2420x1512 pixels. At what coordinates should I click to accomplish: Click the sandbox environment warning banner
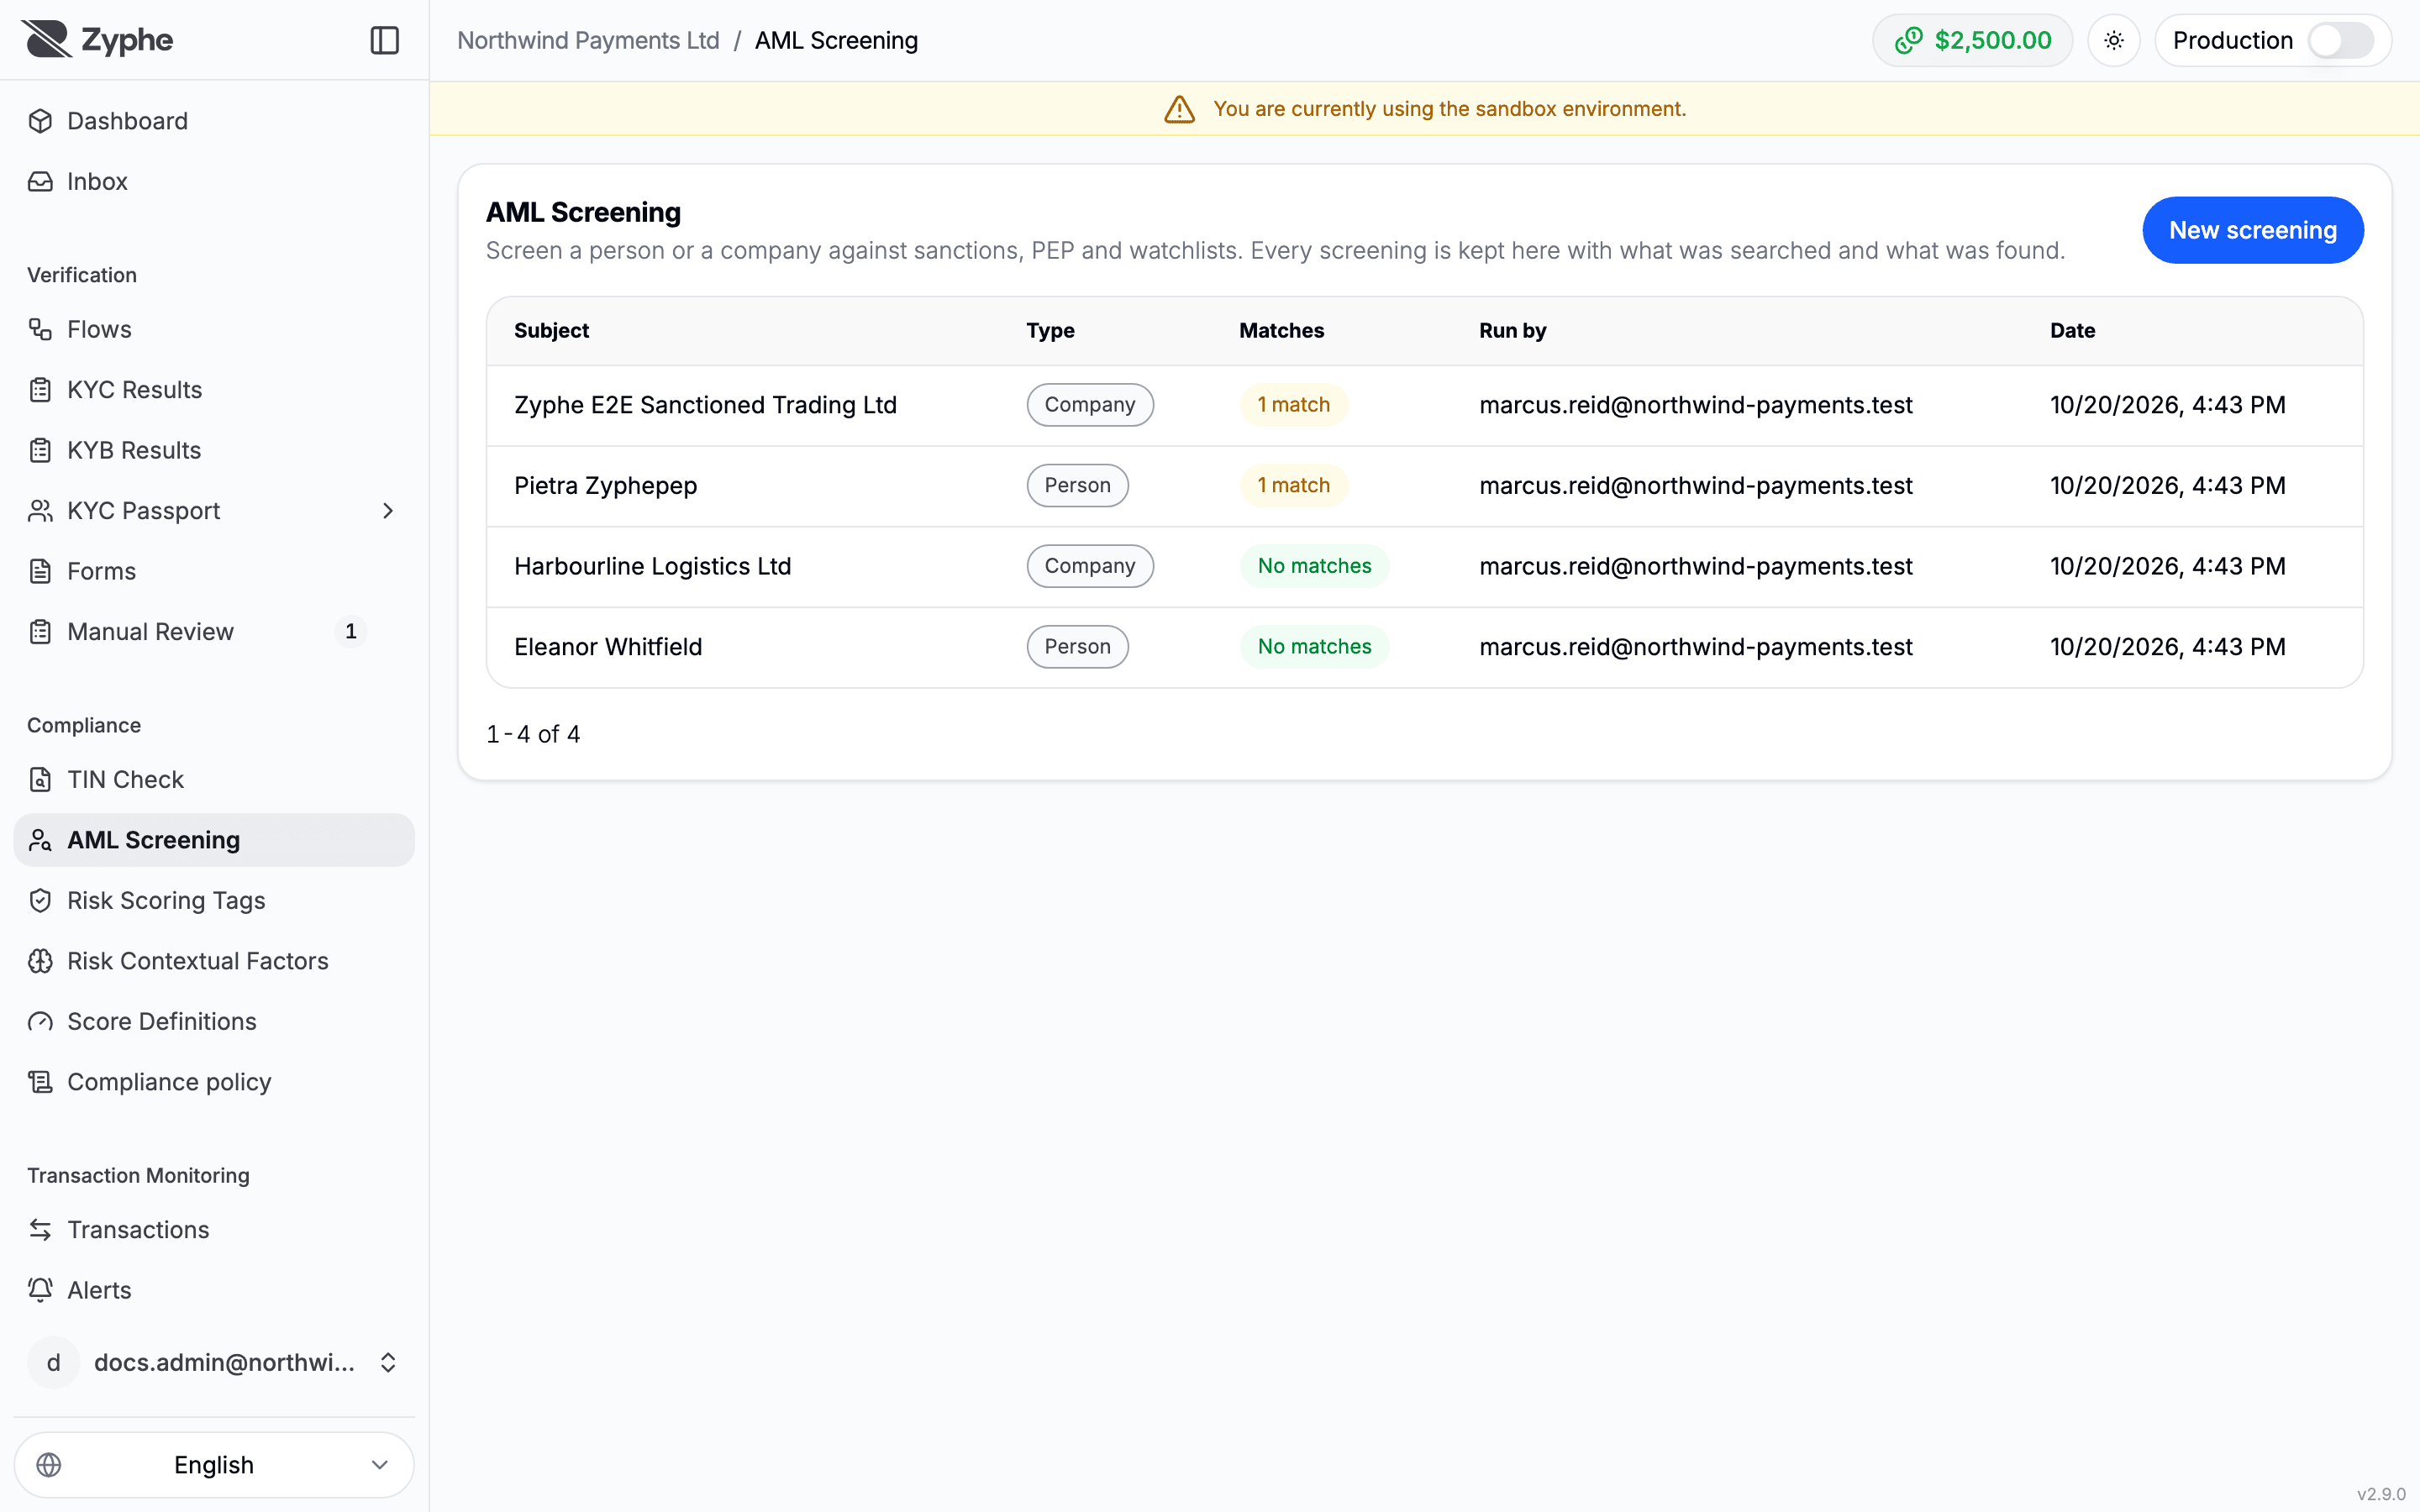[1424, 109]
